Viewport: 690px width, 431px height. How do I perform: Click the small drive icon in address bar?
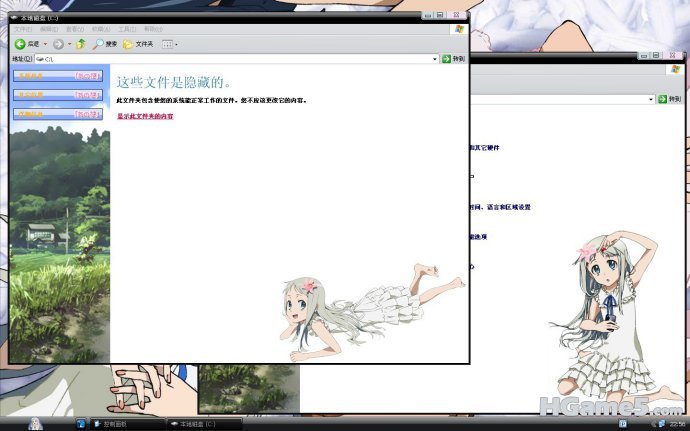40,59
